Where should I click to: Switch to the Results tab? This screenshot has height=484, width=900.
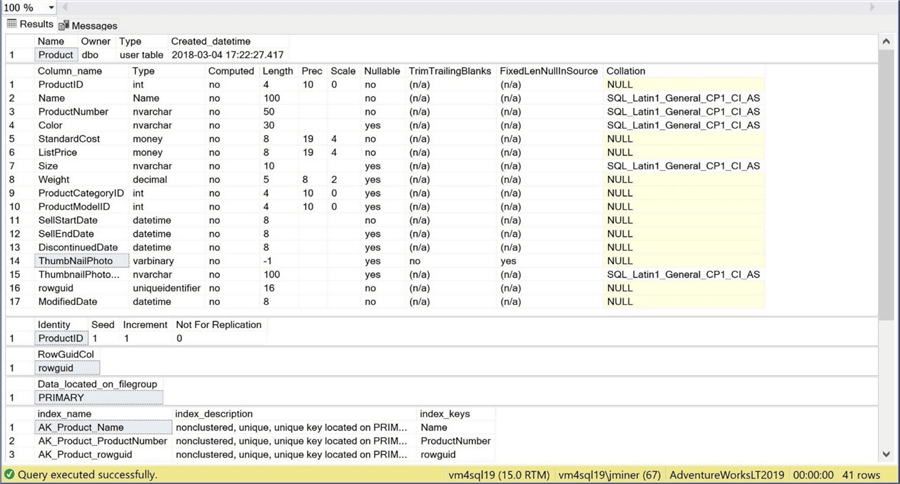coord(30,24)
